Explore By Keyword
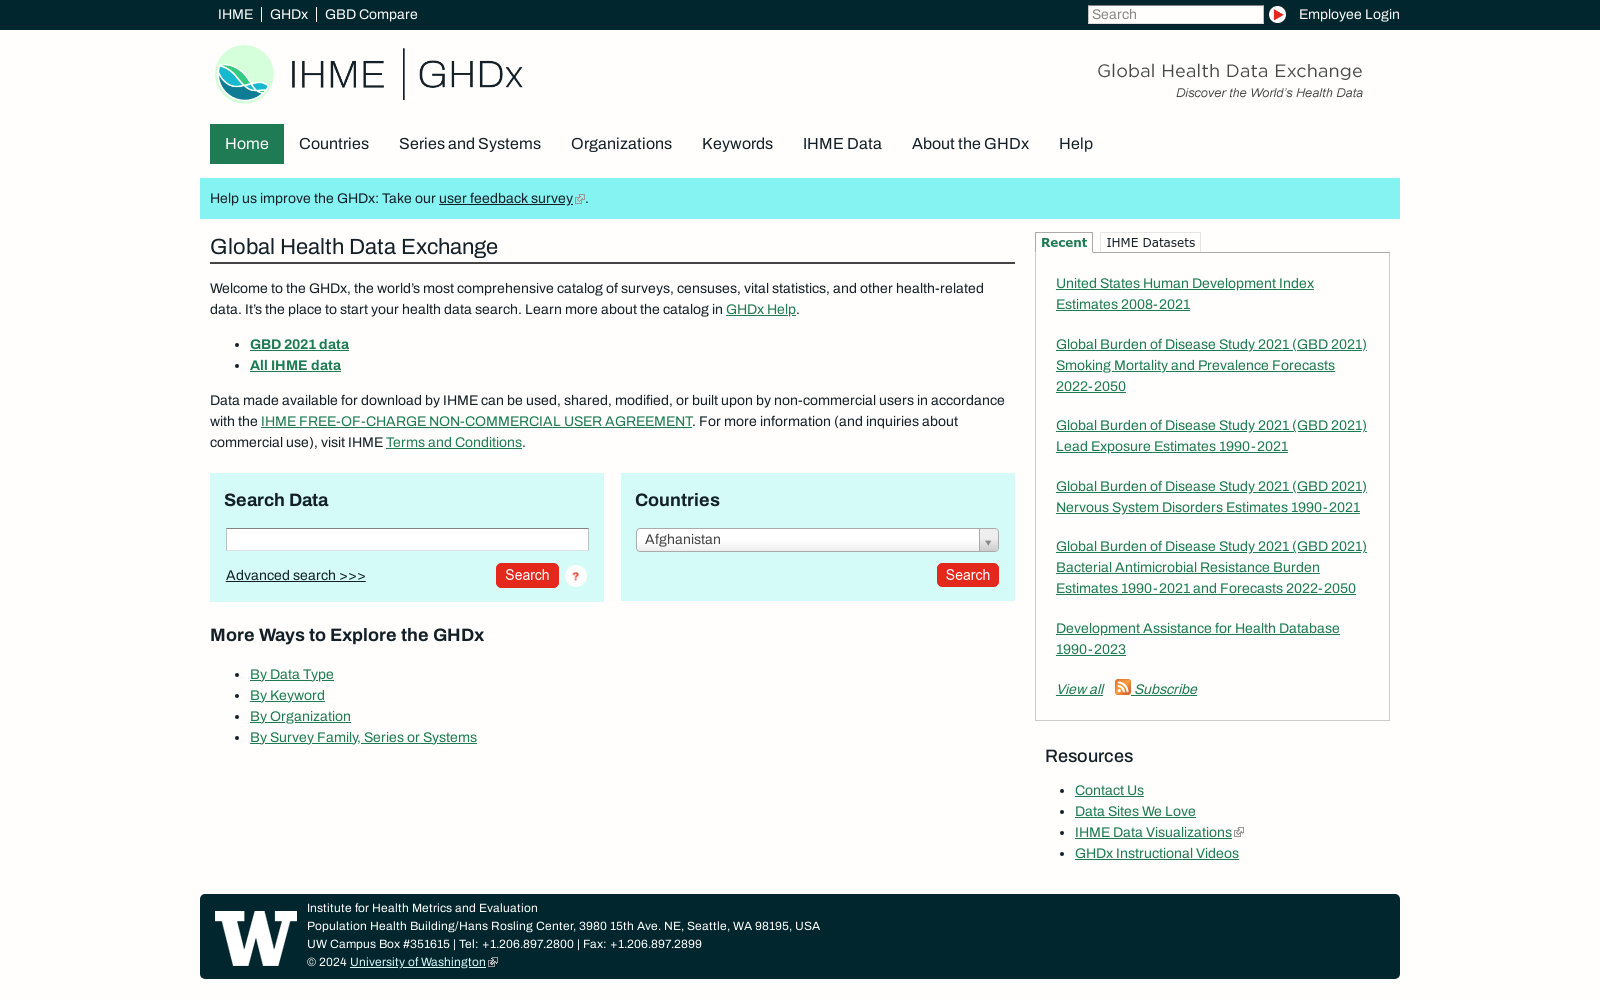Image resolution: width=1600 pixels, height=1000 pixels. pos(287,695)
